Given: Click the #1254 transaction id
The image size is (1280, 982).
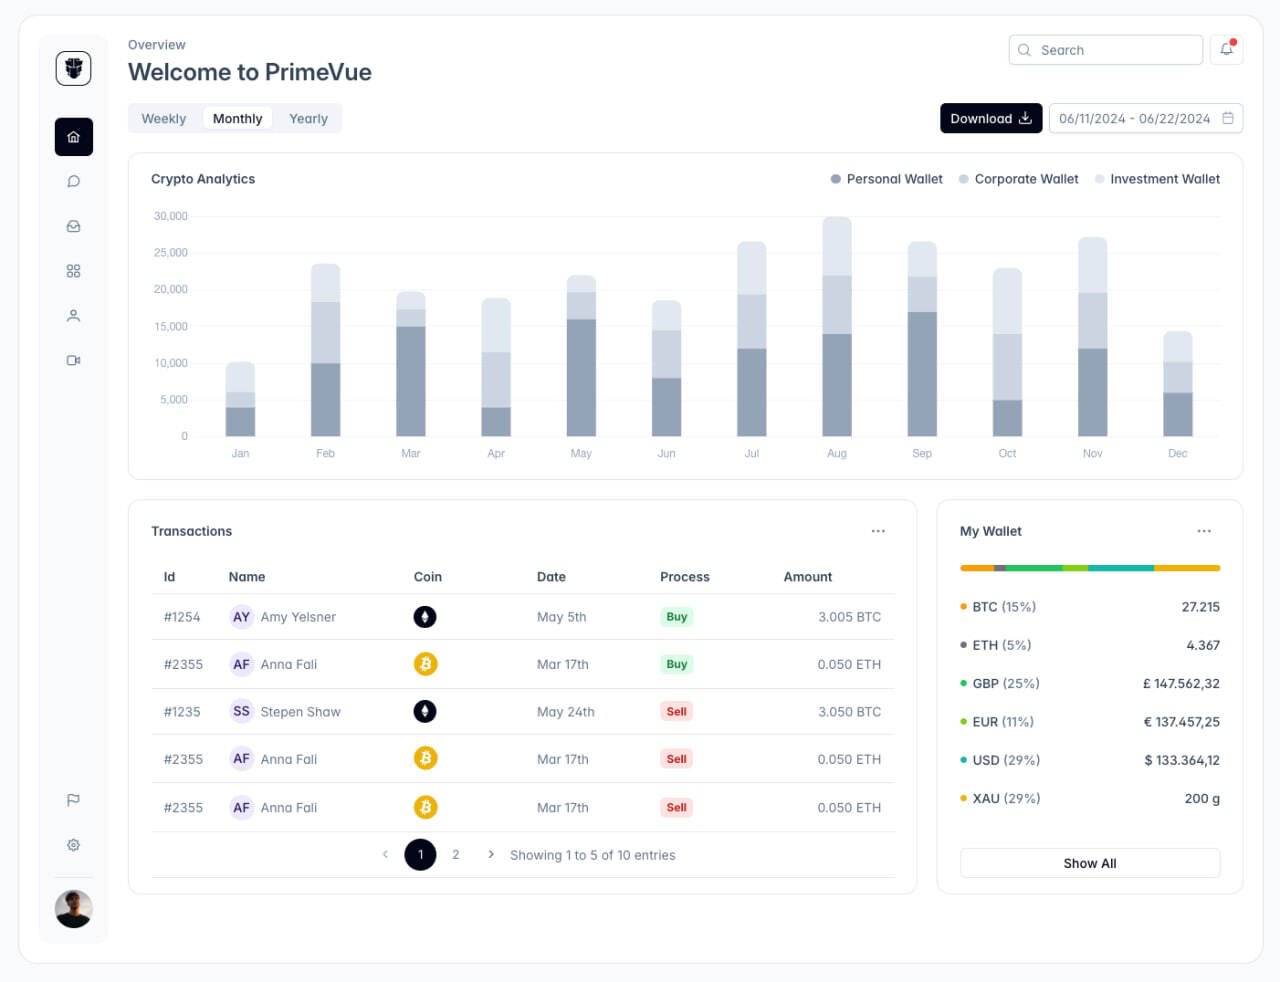Looking at the screenshot, I should pyautogui.click(x=182, y=617).
